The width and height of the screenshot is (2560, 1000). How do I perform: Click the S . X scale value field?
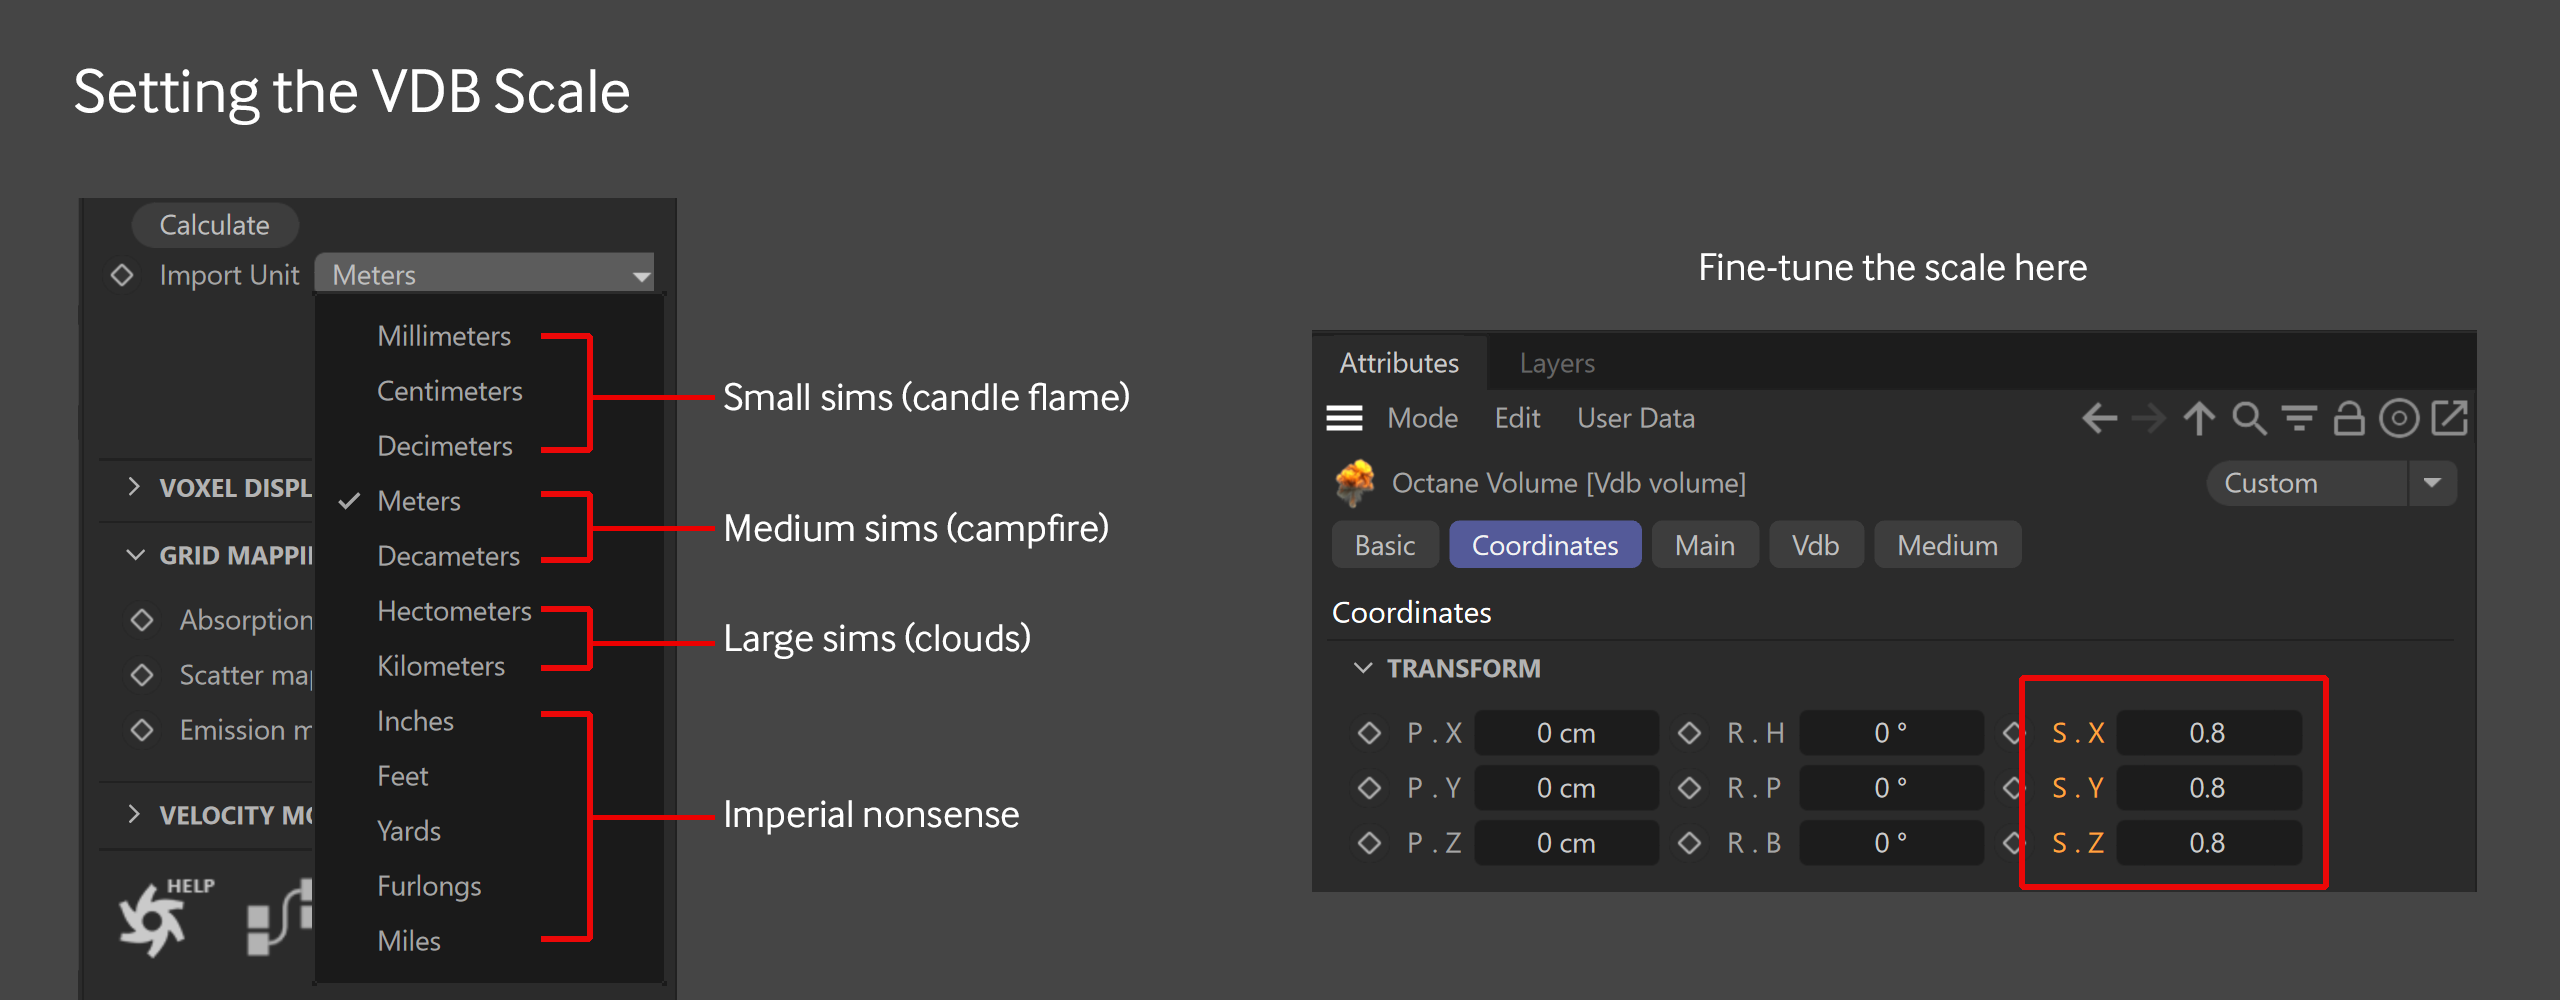2208,733
